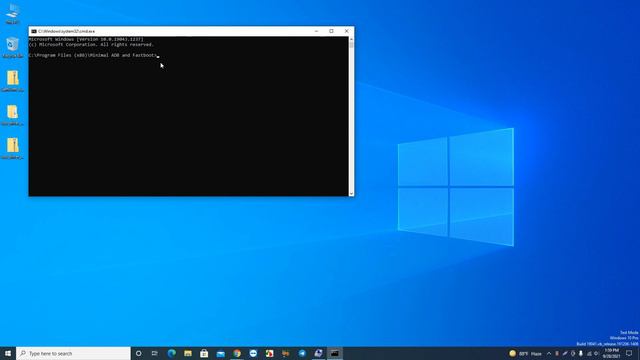
Task: Minimize the cmd.exe window
Action: point(316,31)
